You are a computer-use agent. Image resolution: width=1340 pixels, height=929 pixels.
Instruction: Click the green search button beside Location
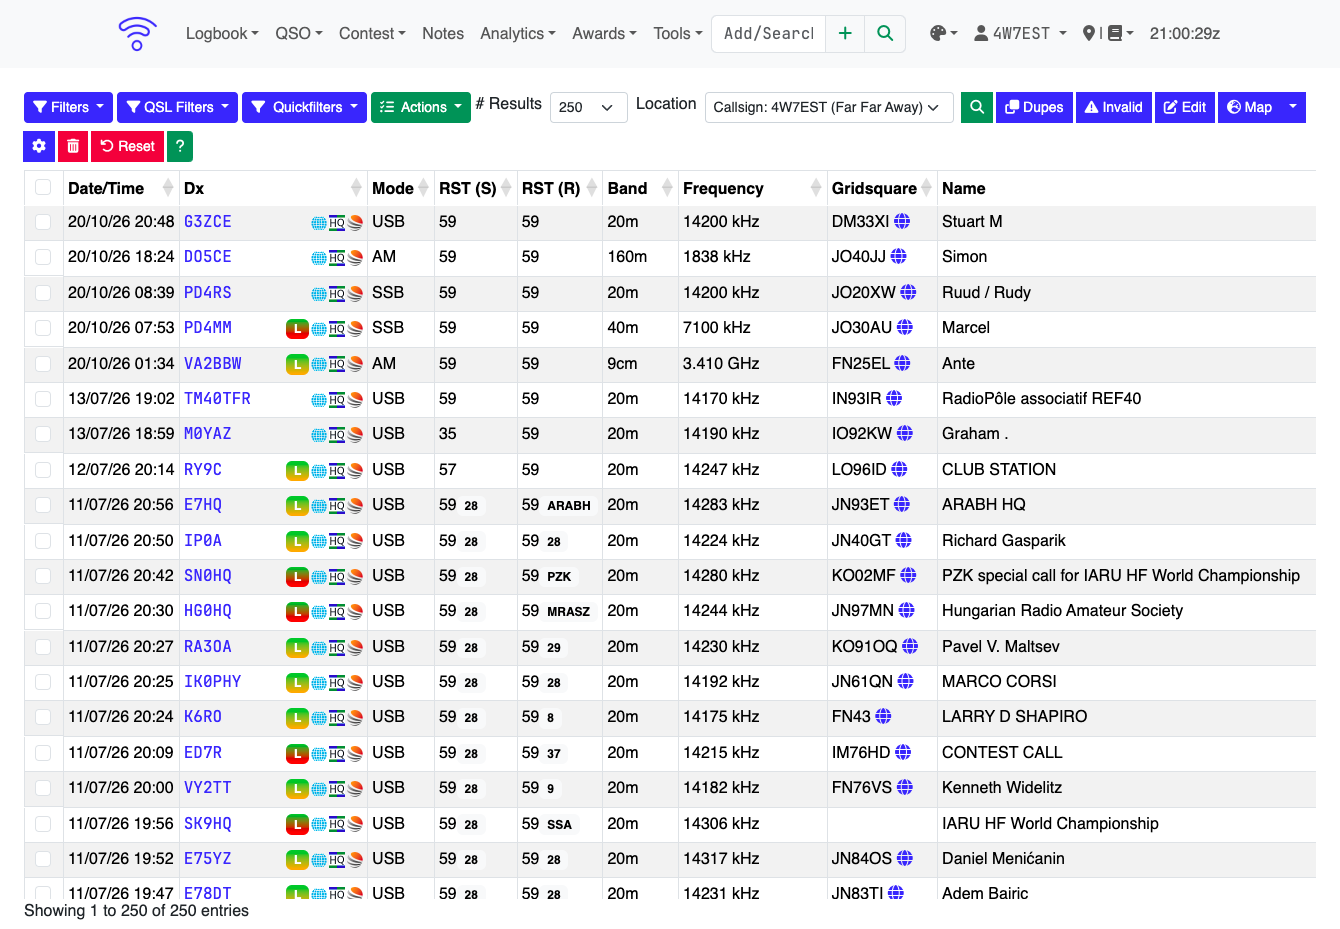977,107
